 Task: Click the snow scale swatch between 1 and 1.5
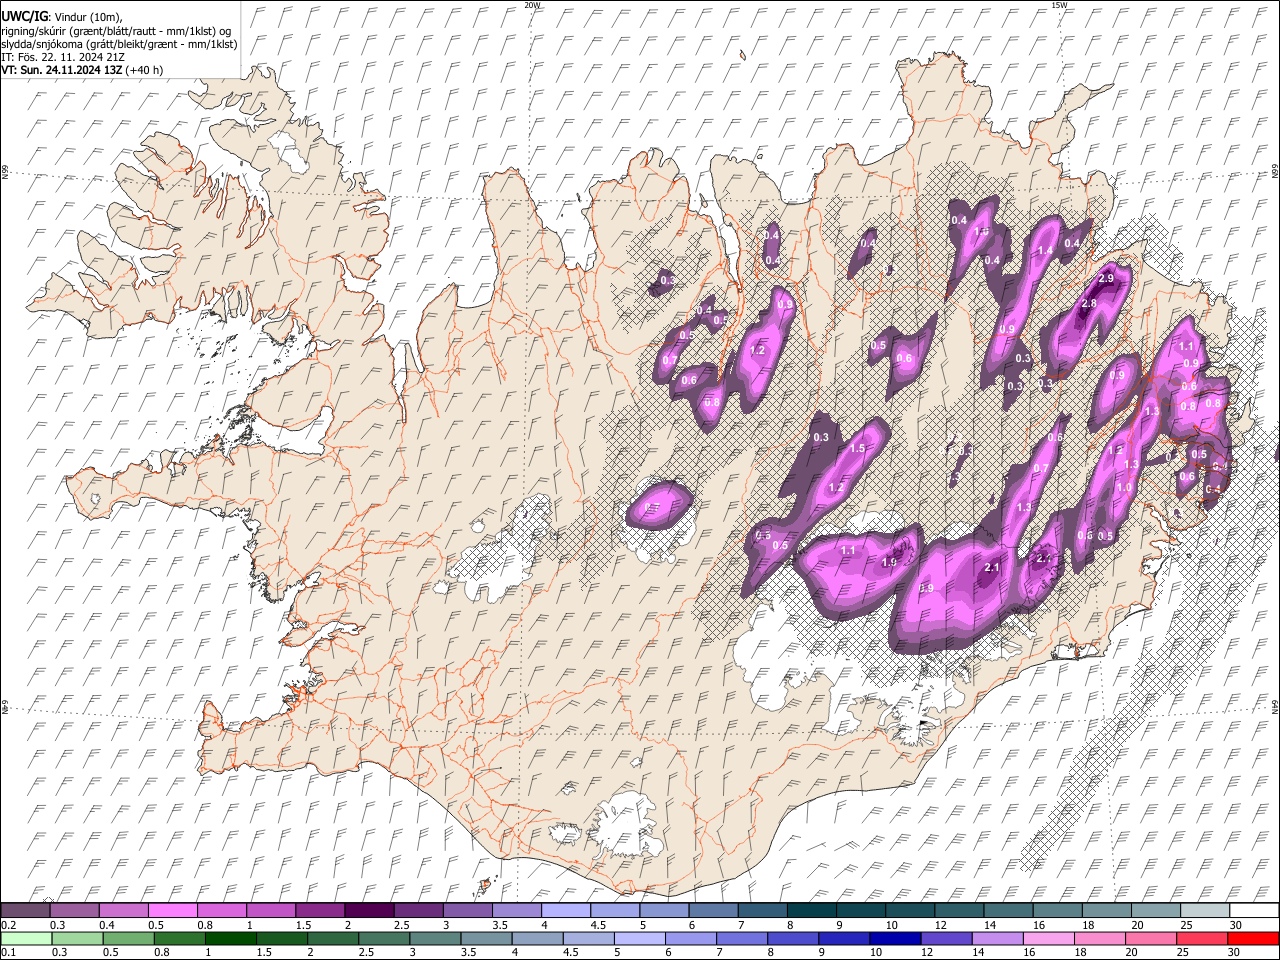tap(271, 911)
